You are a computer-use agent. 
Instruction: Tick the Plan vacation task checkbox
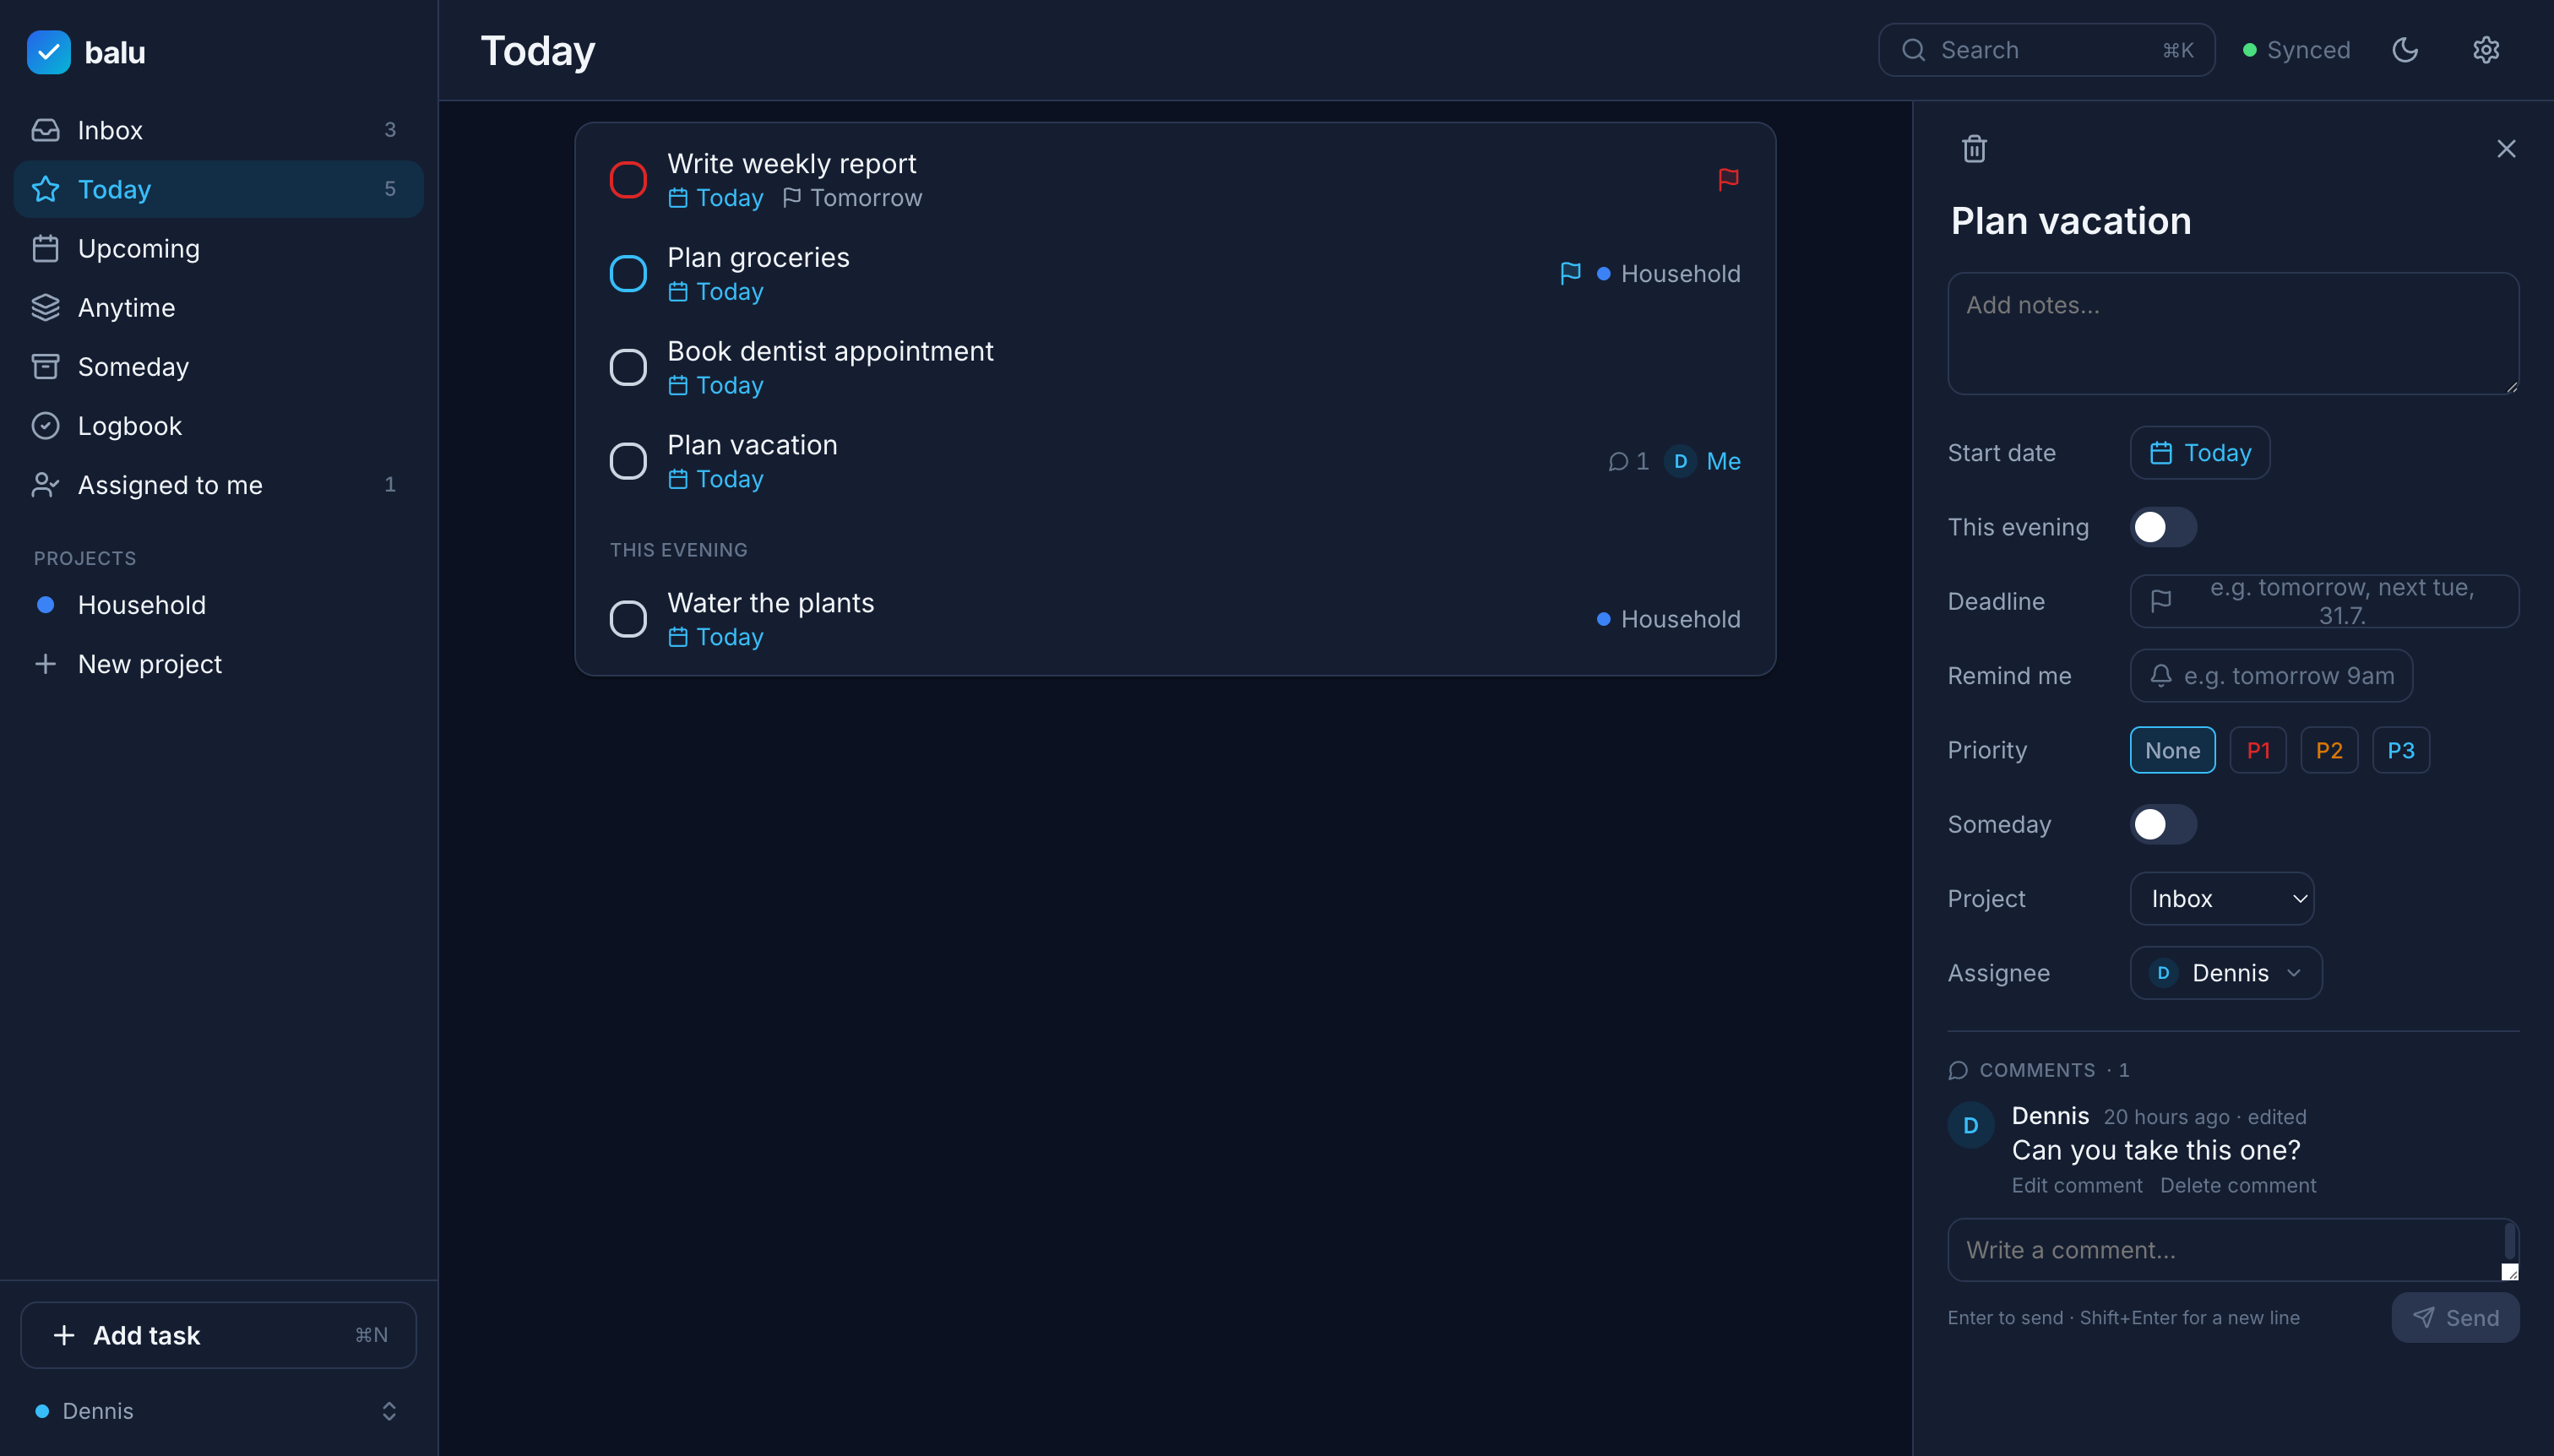tap(628, 461)
